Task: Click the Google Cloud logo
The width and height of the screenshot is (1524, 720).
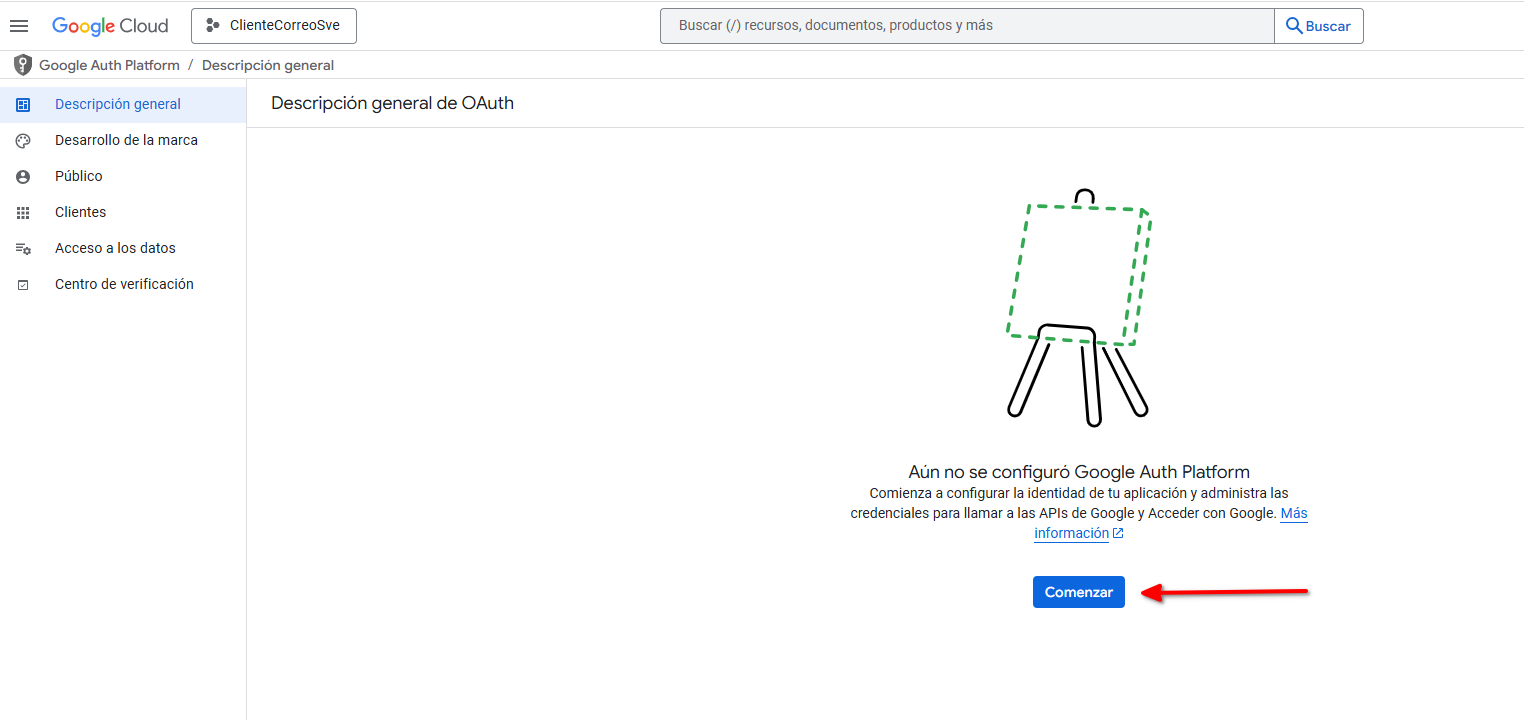Action: 110,26
